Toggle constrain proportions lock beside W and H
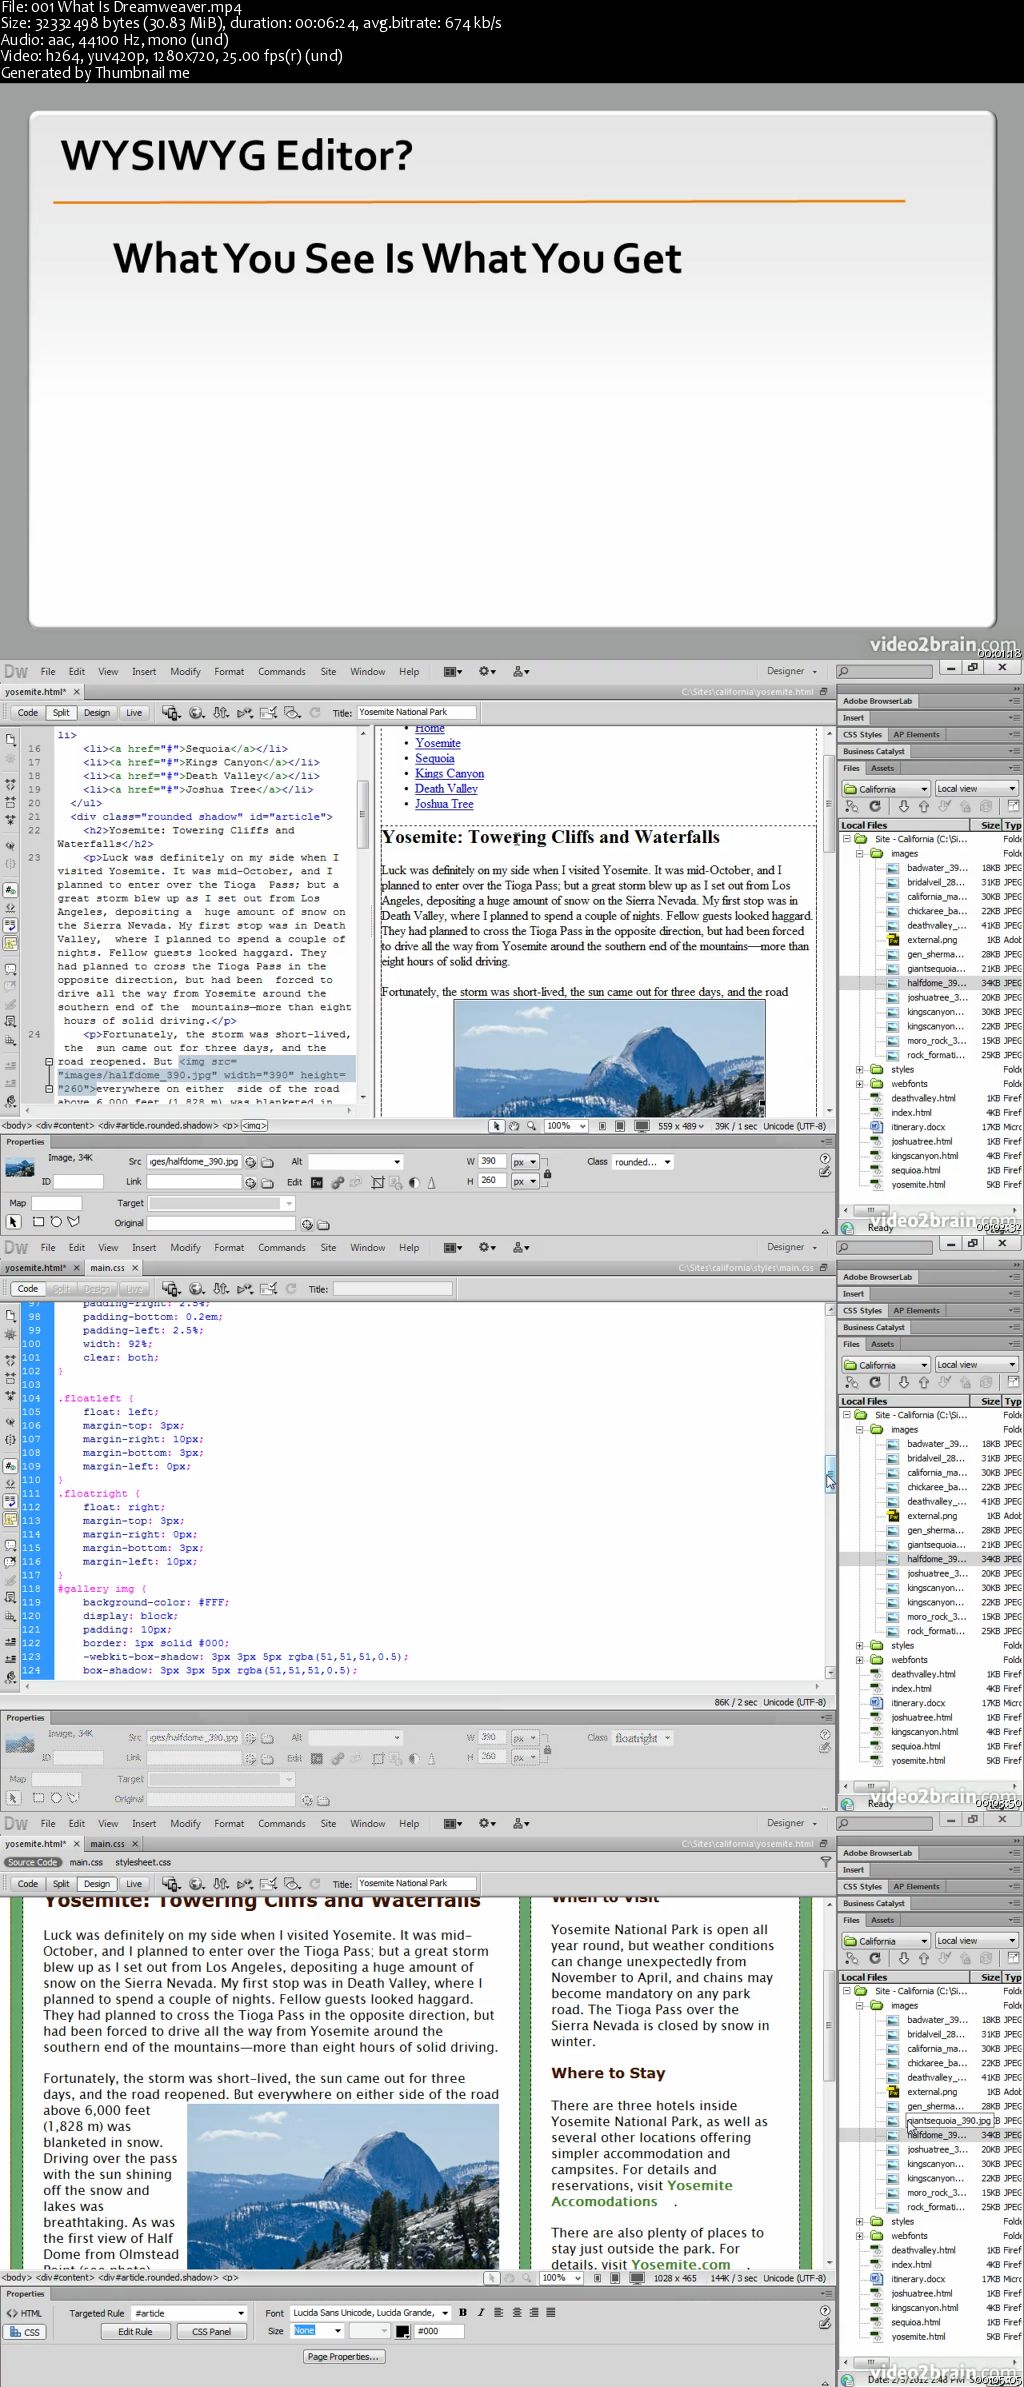 coord(547,1173)
